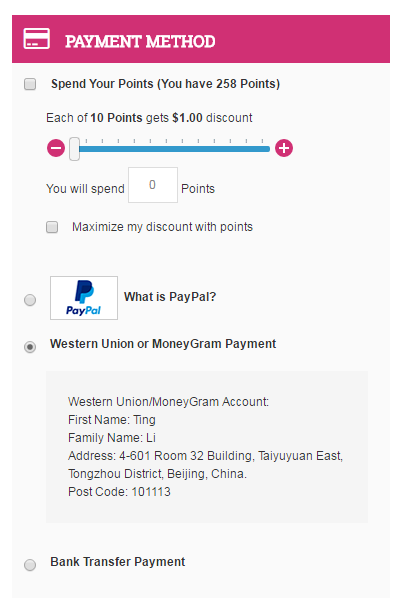Click the middle of the points slider track
Viewport: 397px width, 605px height.
pyautogui.click(x=173, y=149)
